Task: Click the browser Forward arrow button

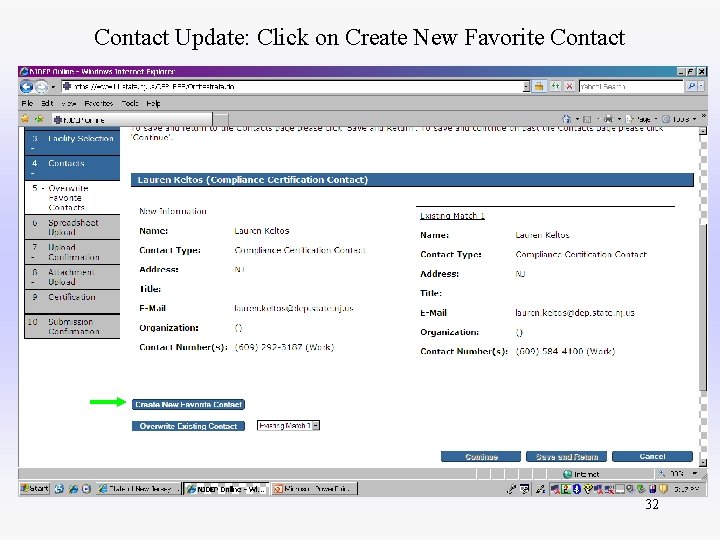Action: [41, 87]
